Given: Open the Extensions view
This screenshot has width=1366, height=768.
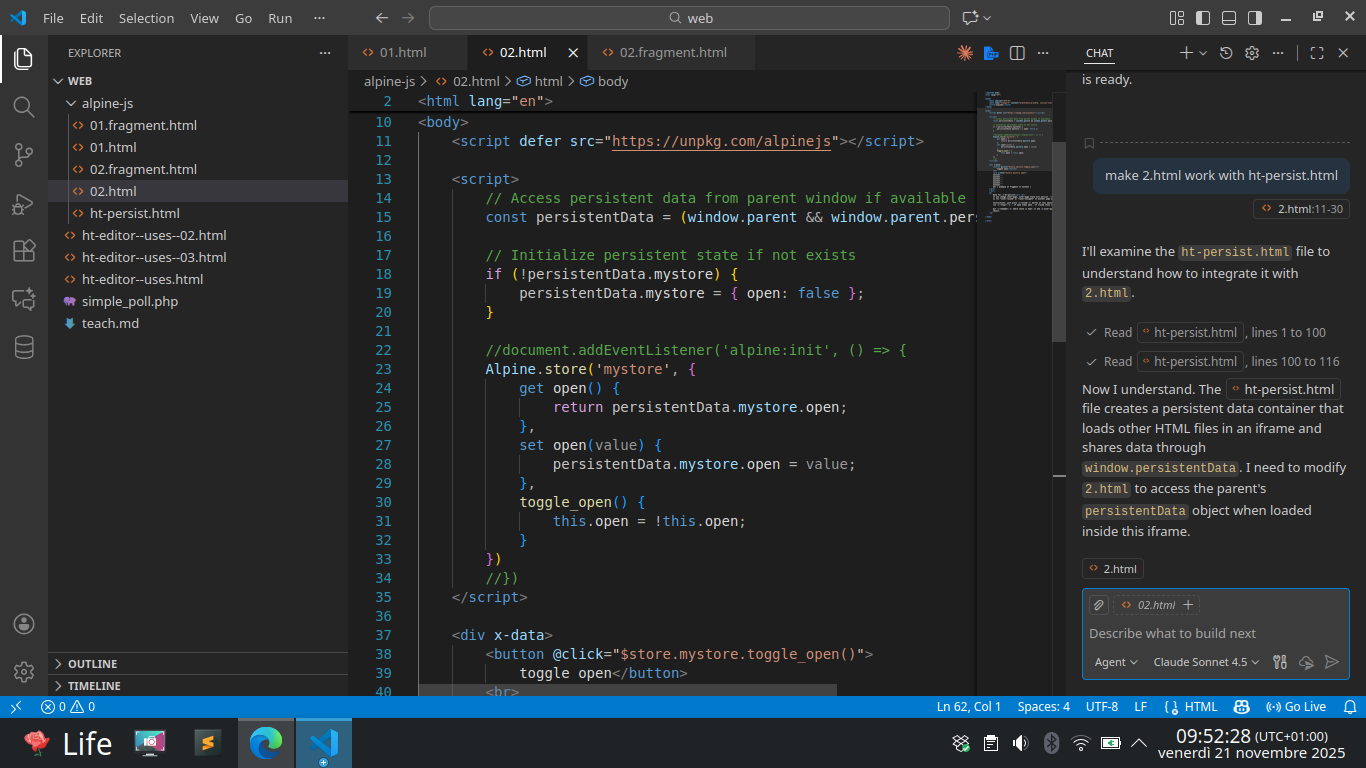Looking at the screenshot, I should (x=24, y=251).
